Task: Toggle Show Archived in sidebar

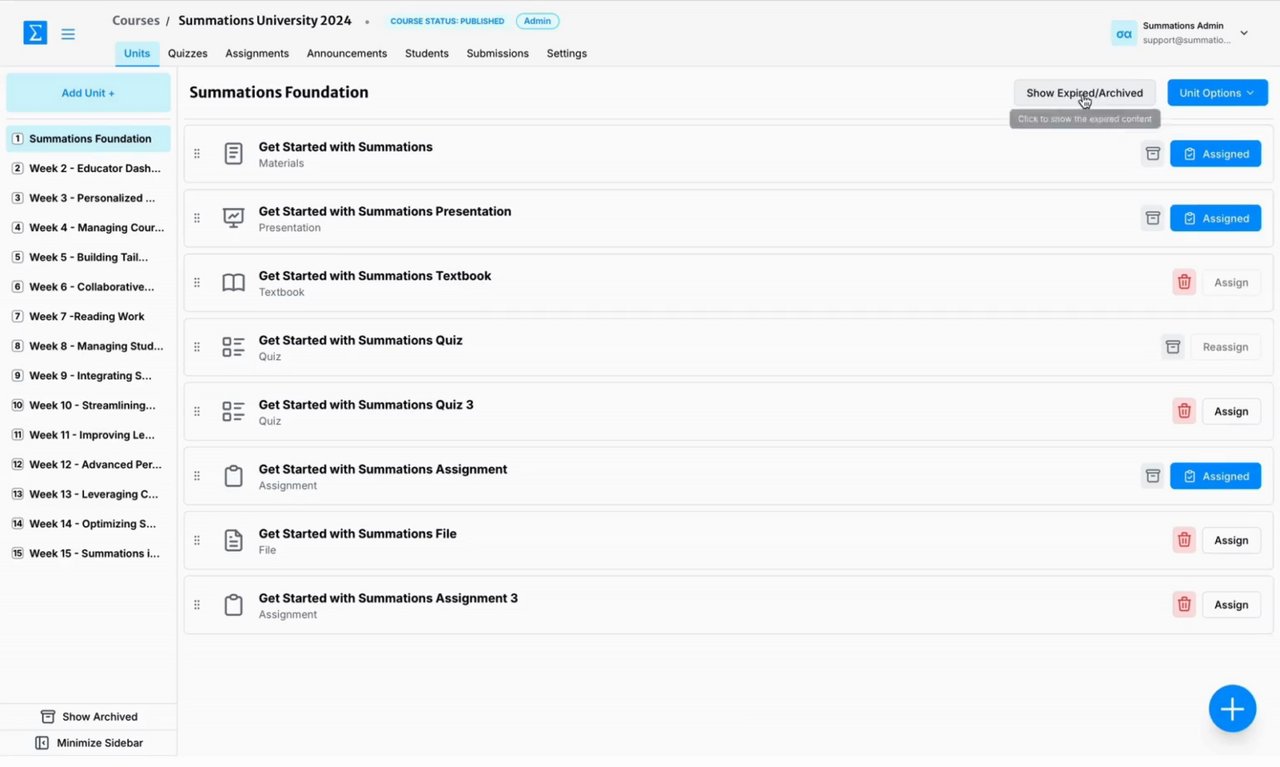Action: pyautogui.click(x=89, y=717)
